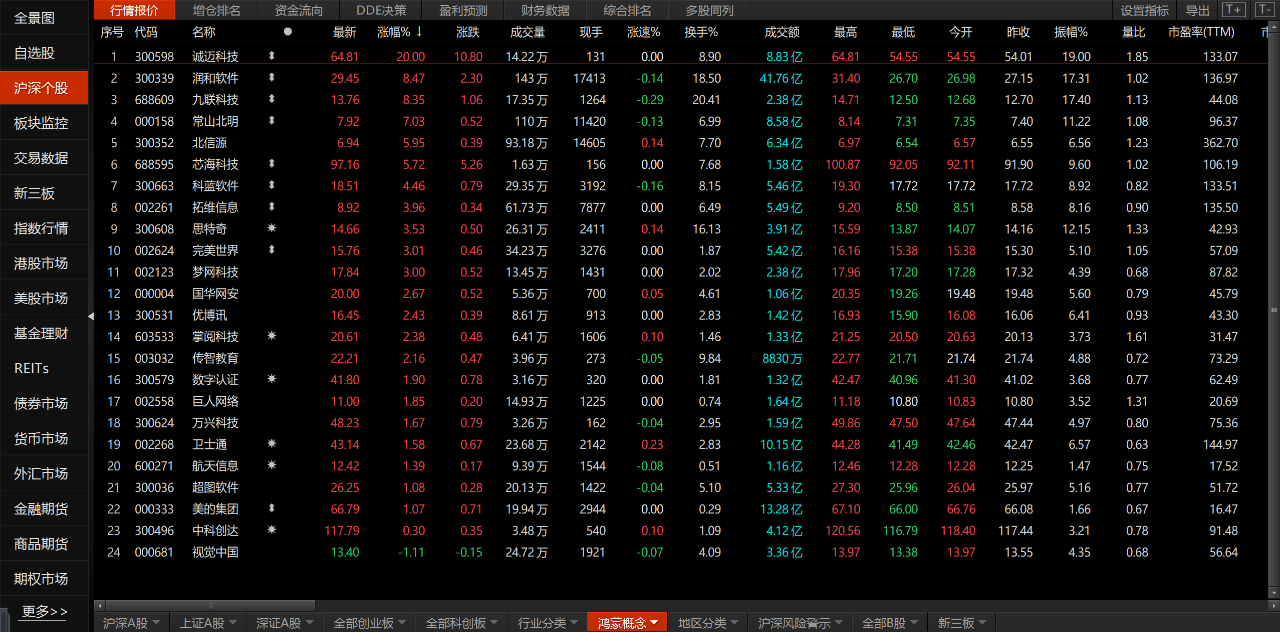
Task: Open the 综合排名 tab
Action: (x=627, y=10)
